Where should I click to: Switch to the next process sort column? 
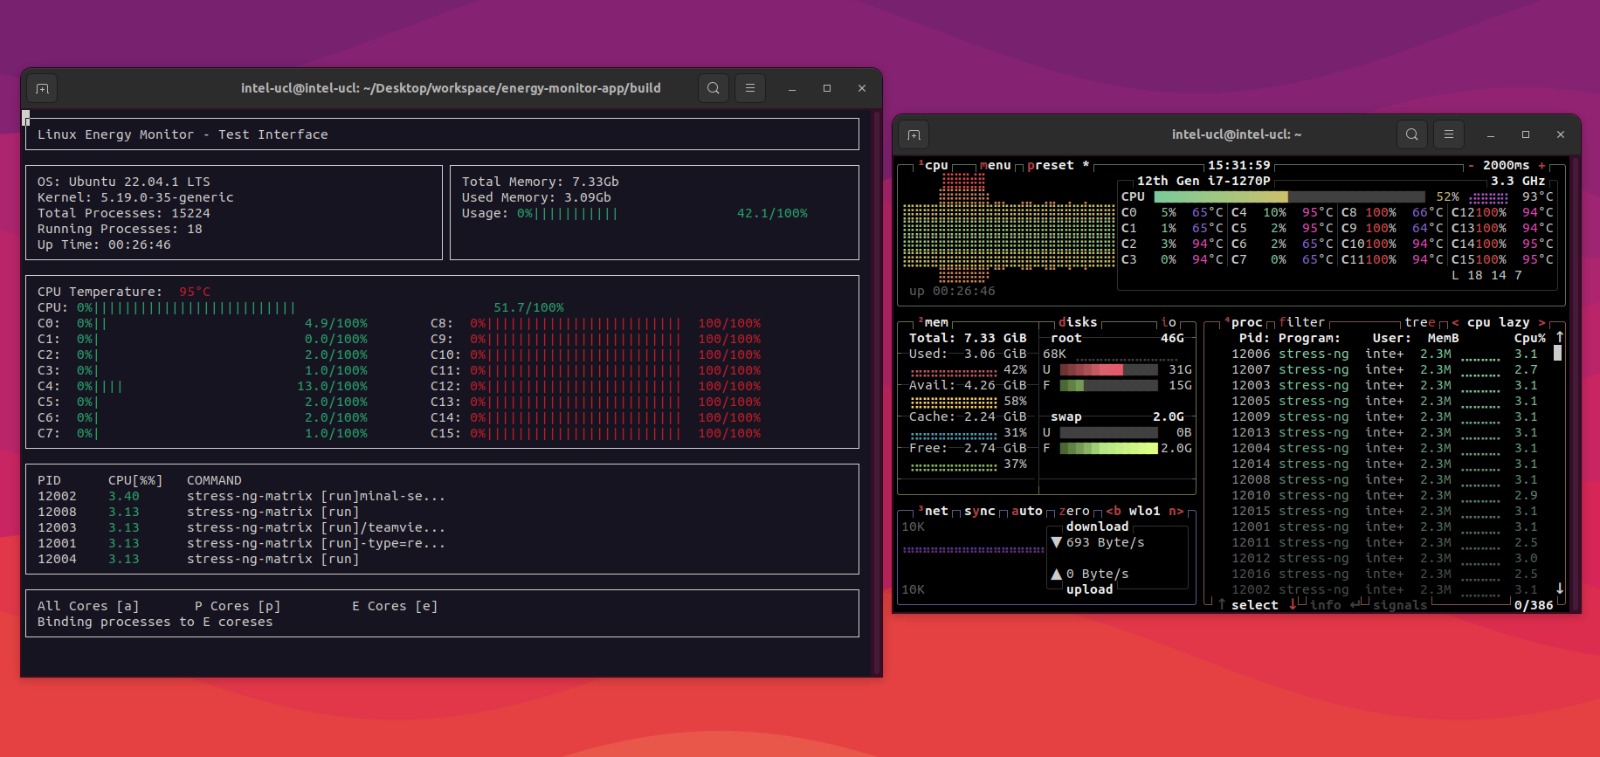(x=1542, y=322)
